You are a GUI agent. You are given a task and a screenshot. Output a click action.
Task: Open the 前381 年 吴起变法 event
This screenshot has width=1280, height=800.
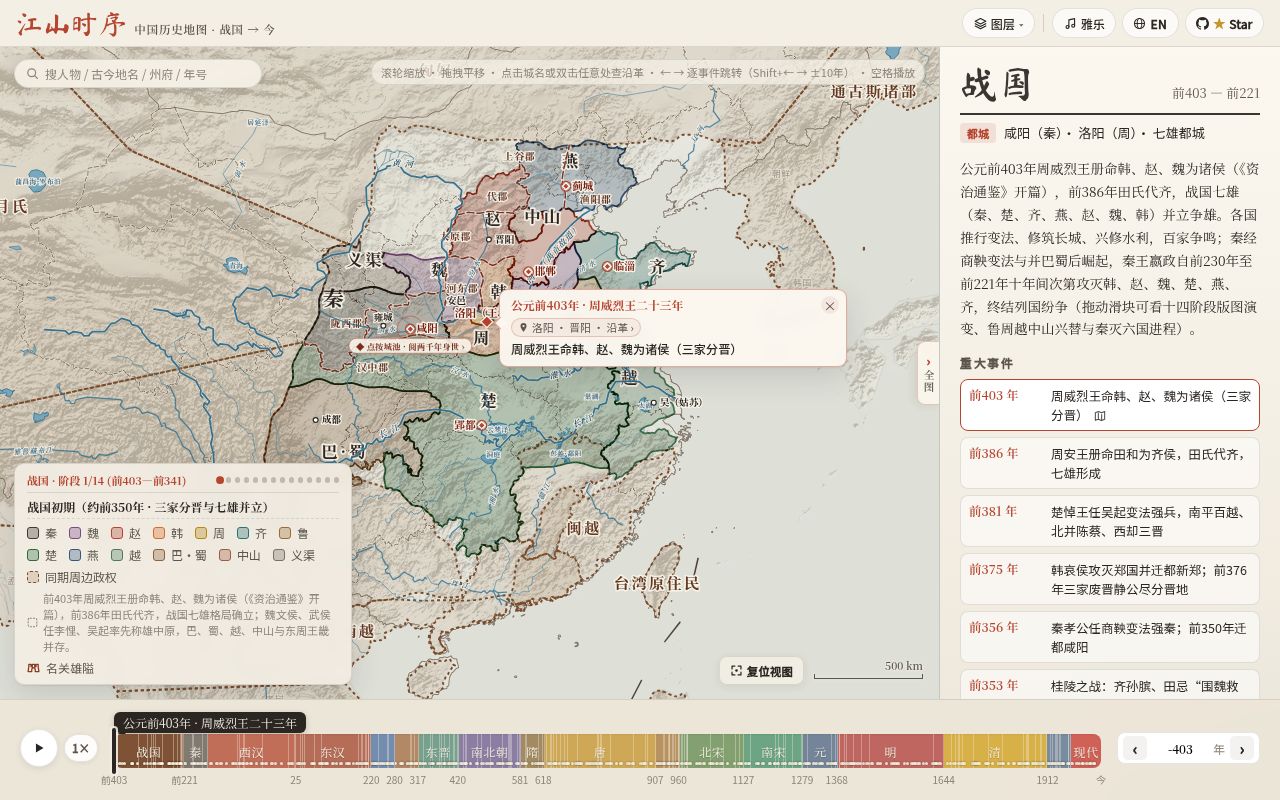1110,521
